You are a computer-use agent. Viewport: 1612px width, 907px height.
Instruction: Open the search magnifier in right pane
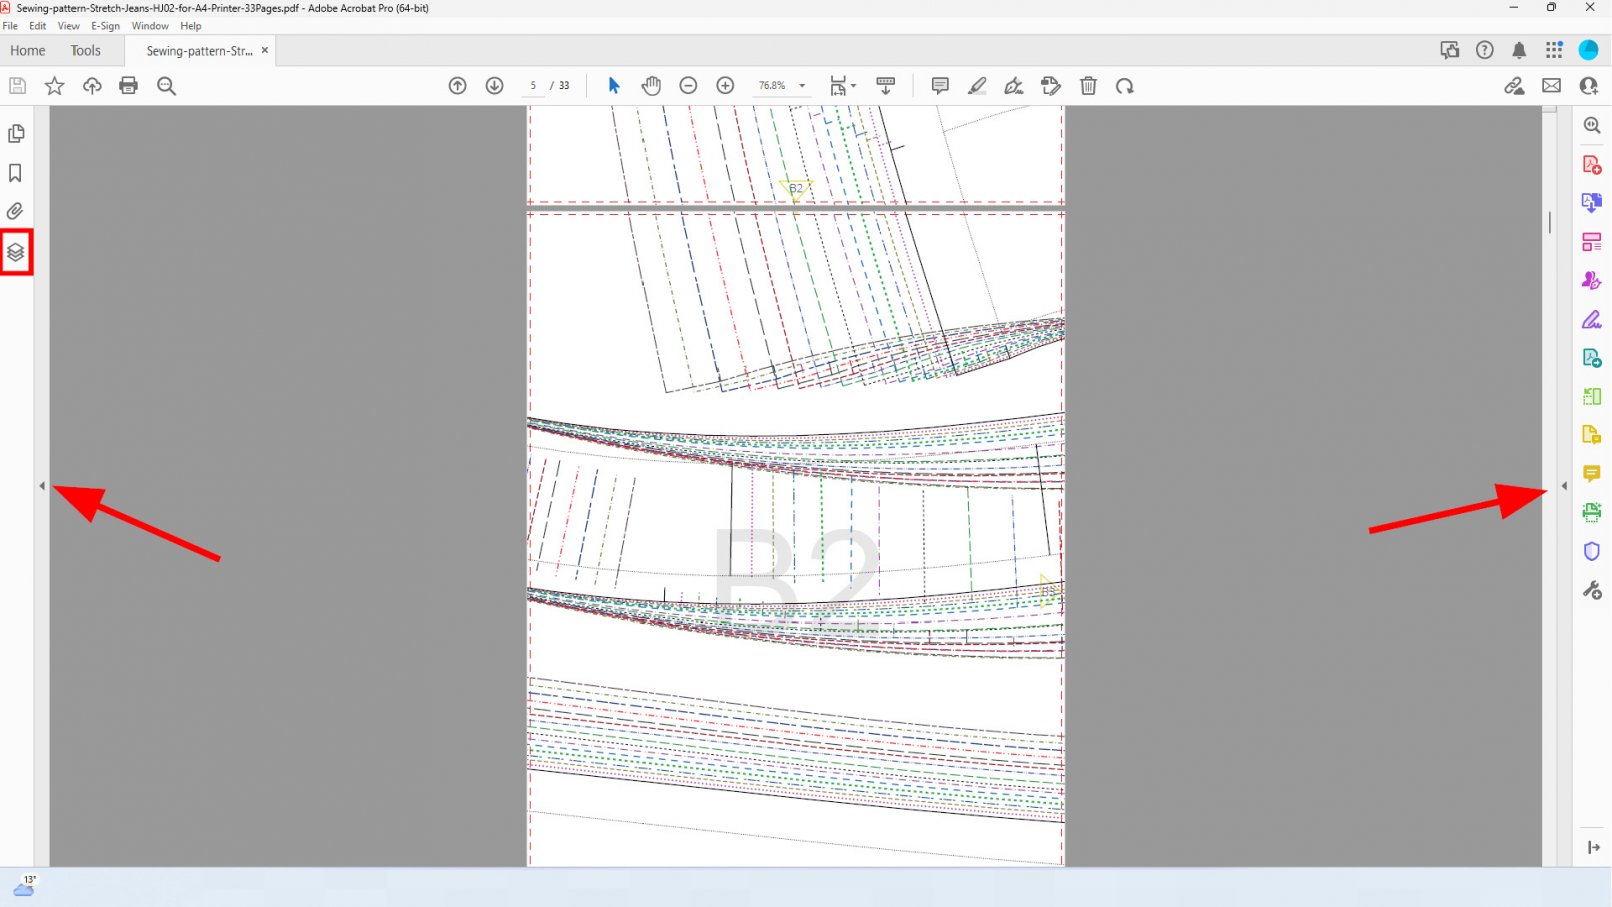pyautogui.click(x=1592, y=124)
